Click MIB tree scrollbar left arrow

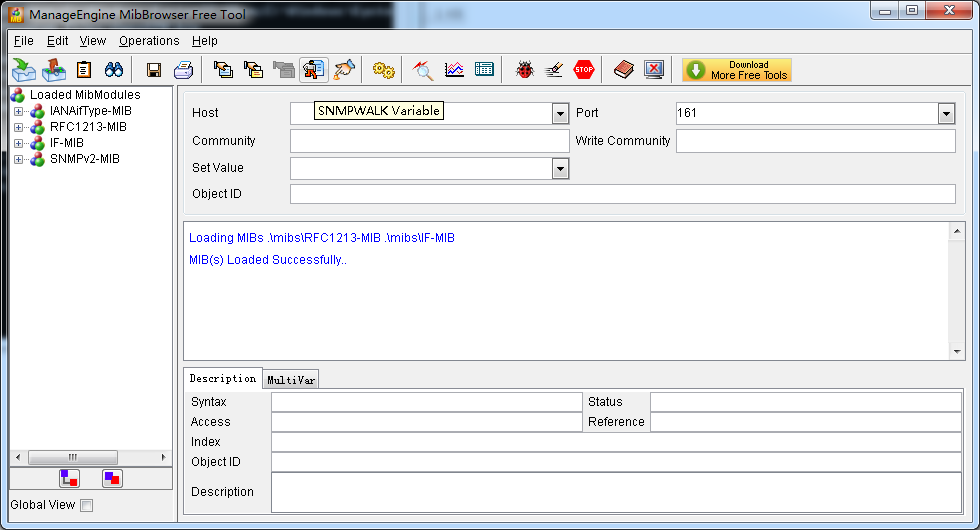click(18, 458)
